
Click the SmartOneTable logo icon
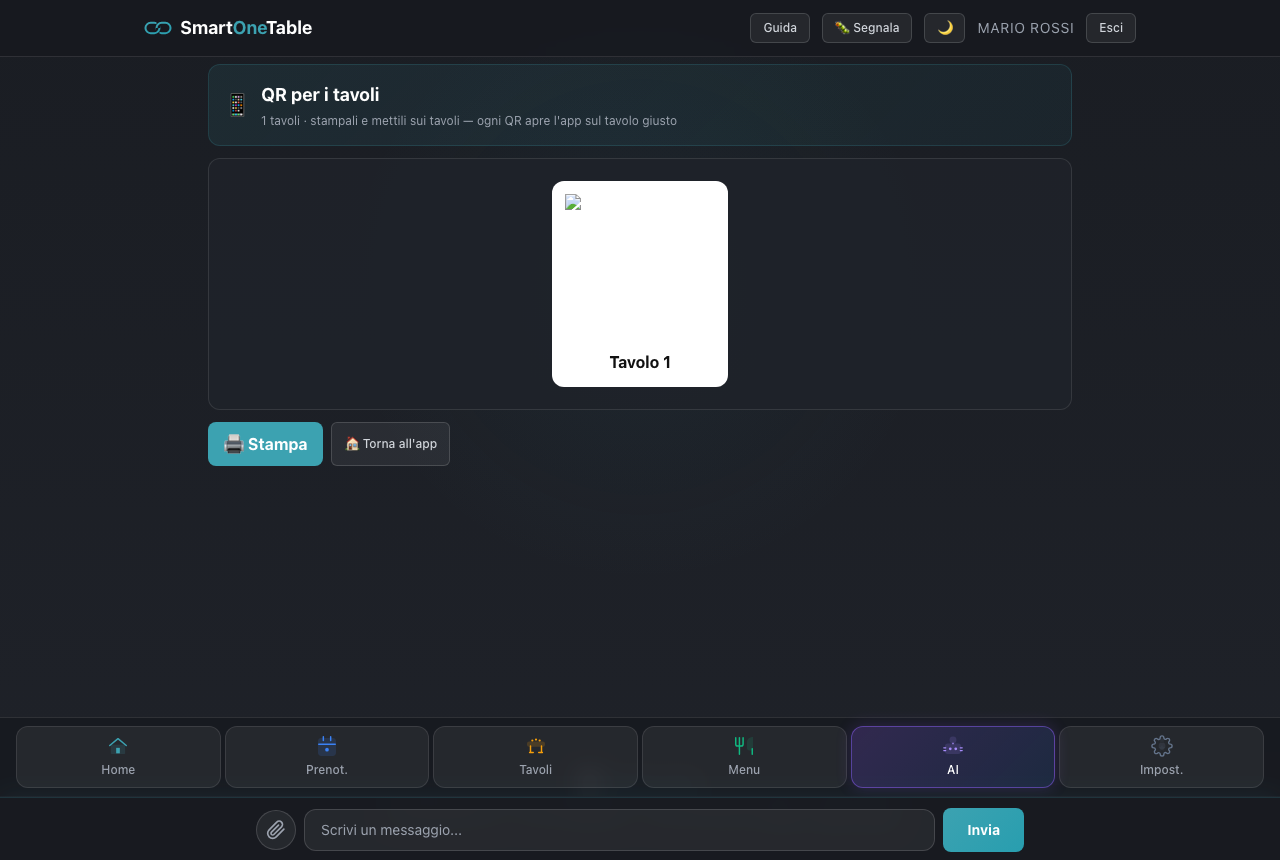click(158, 28)
